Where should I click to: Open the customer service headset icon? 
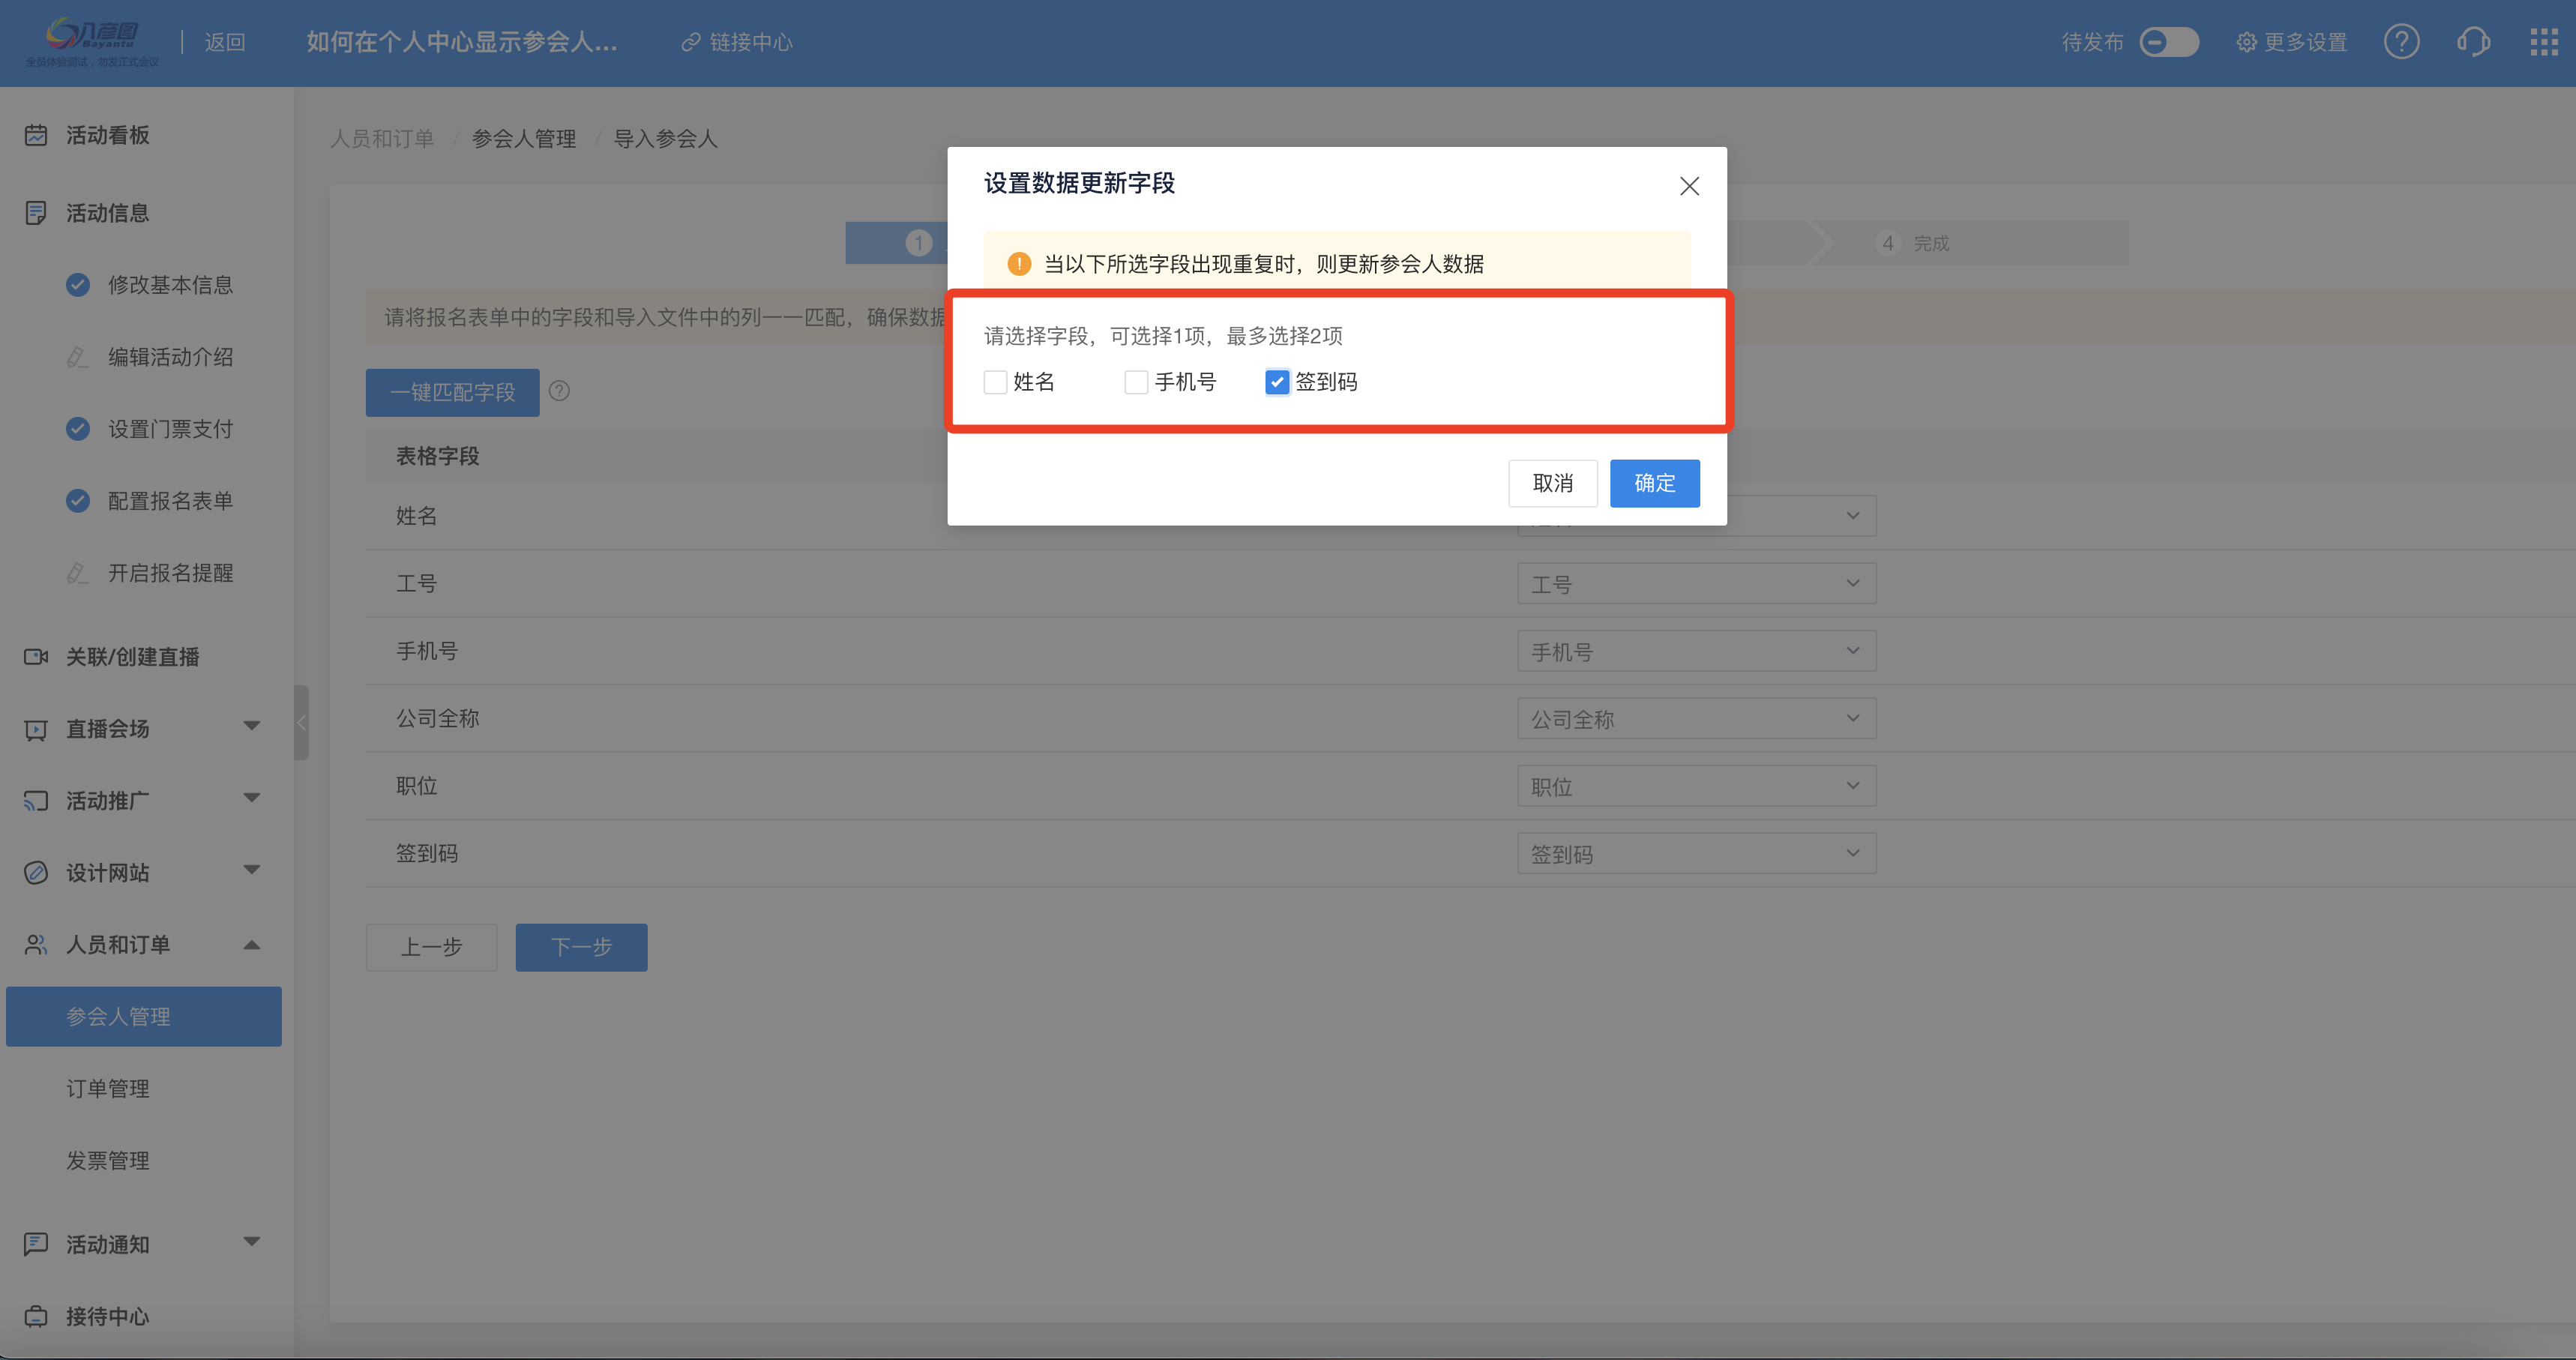click(x=2472, y=42)
